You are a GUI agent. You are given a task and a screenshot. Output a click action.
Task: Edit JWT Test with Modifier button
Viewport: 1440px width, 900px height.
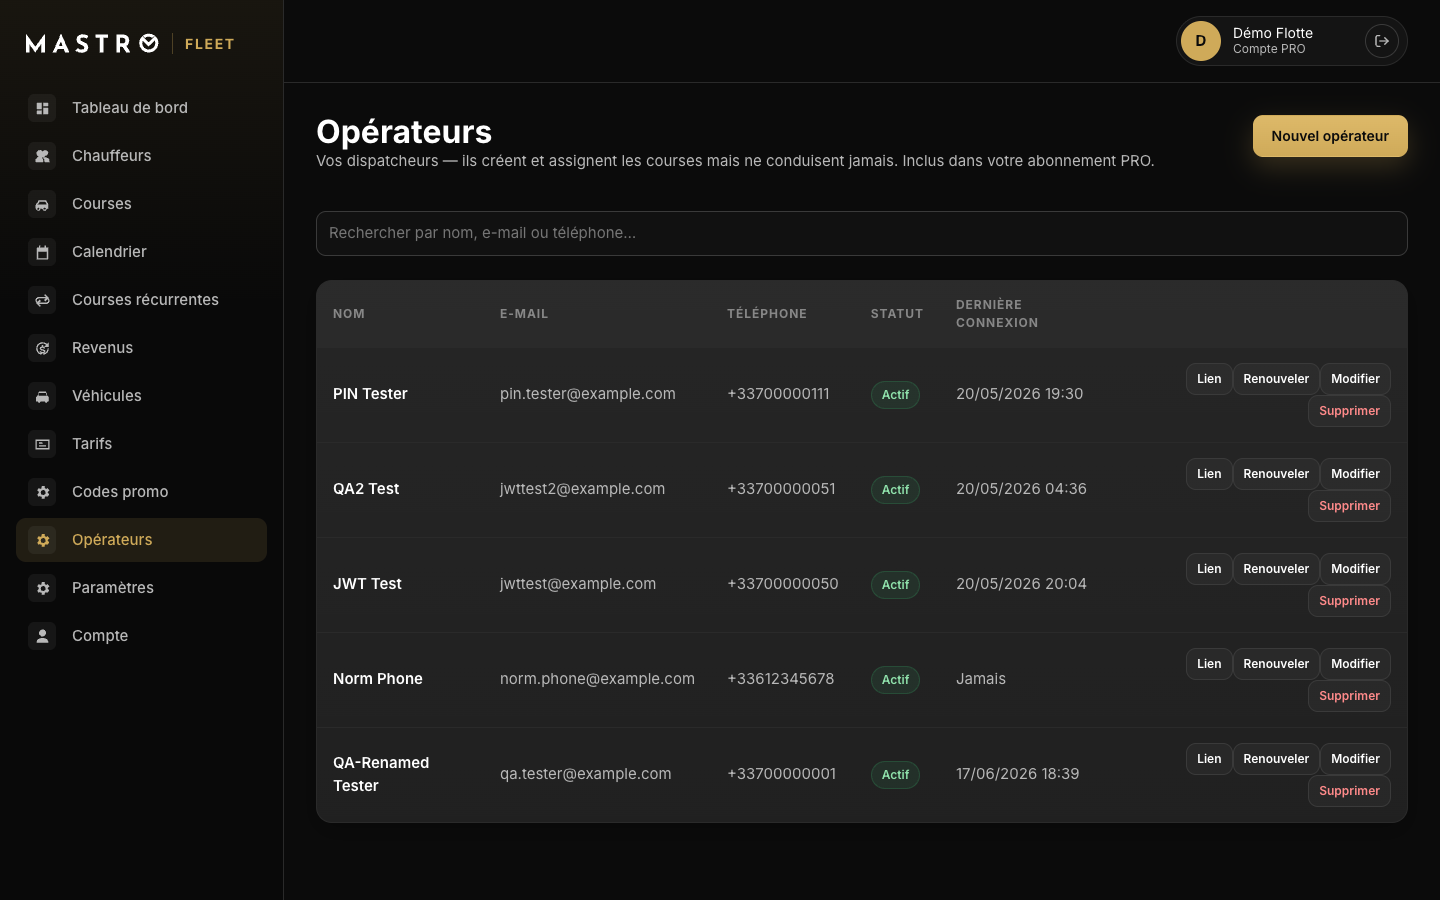tap(1355, 569)
